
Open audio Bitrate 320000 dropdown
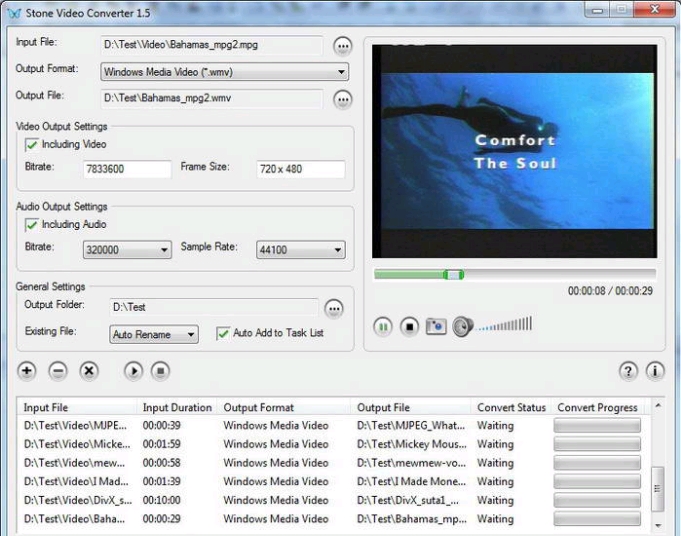click(127, 250)
